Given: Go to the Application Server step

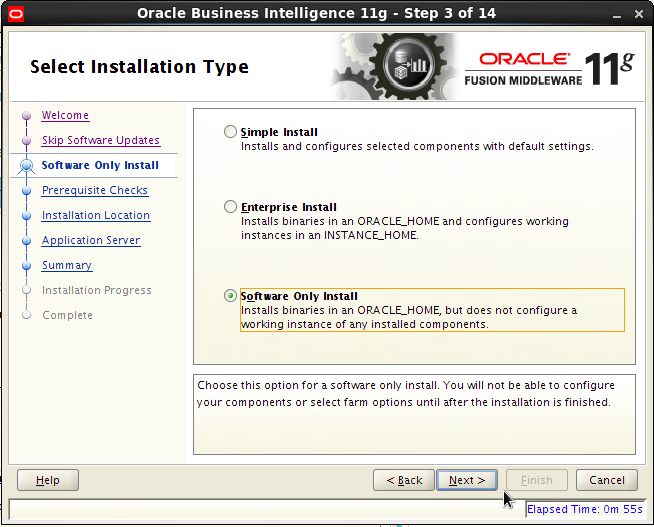Looking at the screenshot, I should click(x=91, y=240).
